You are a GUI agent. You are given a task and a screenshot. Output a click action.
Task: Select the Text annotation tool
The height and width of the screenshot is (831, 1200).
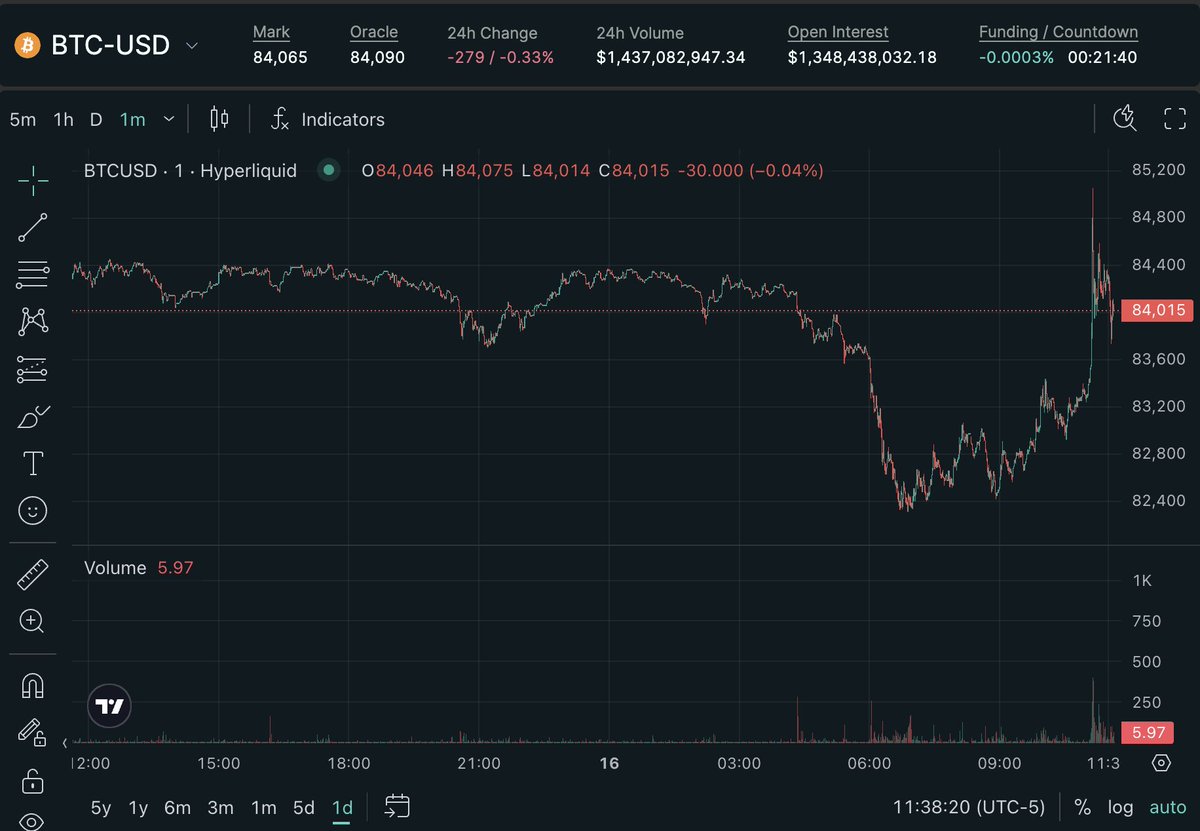pyautogui.click(x=33, y=463)
